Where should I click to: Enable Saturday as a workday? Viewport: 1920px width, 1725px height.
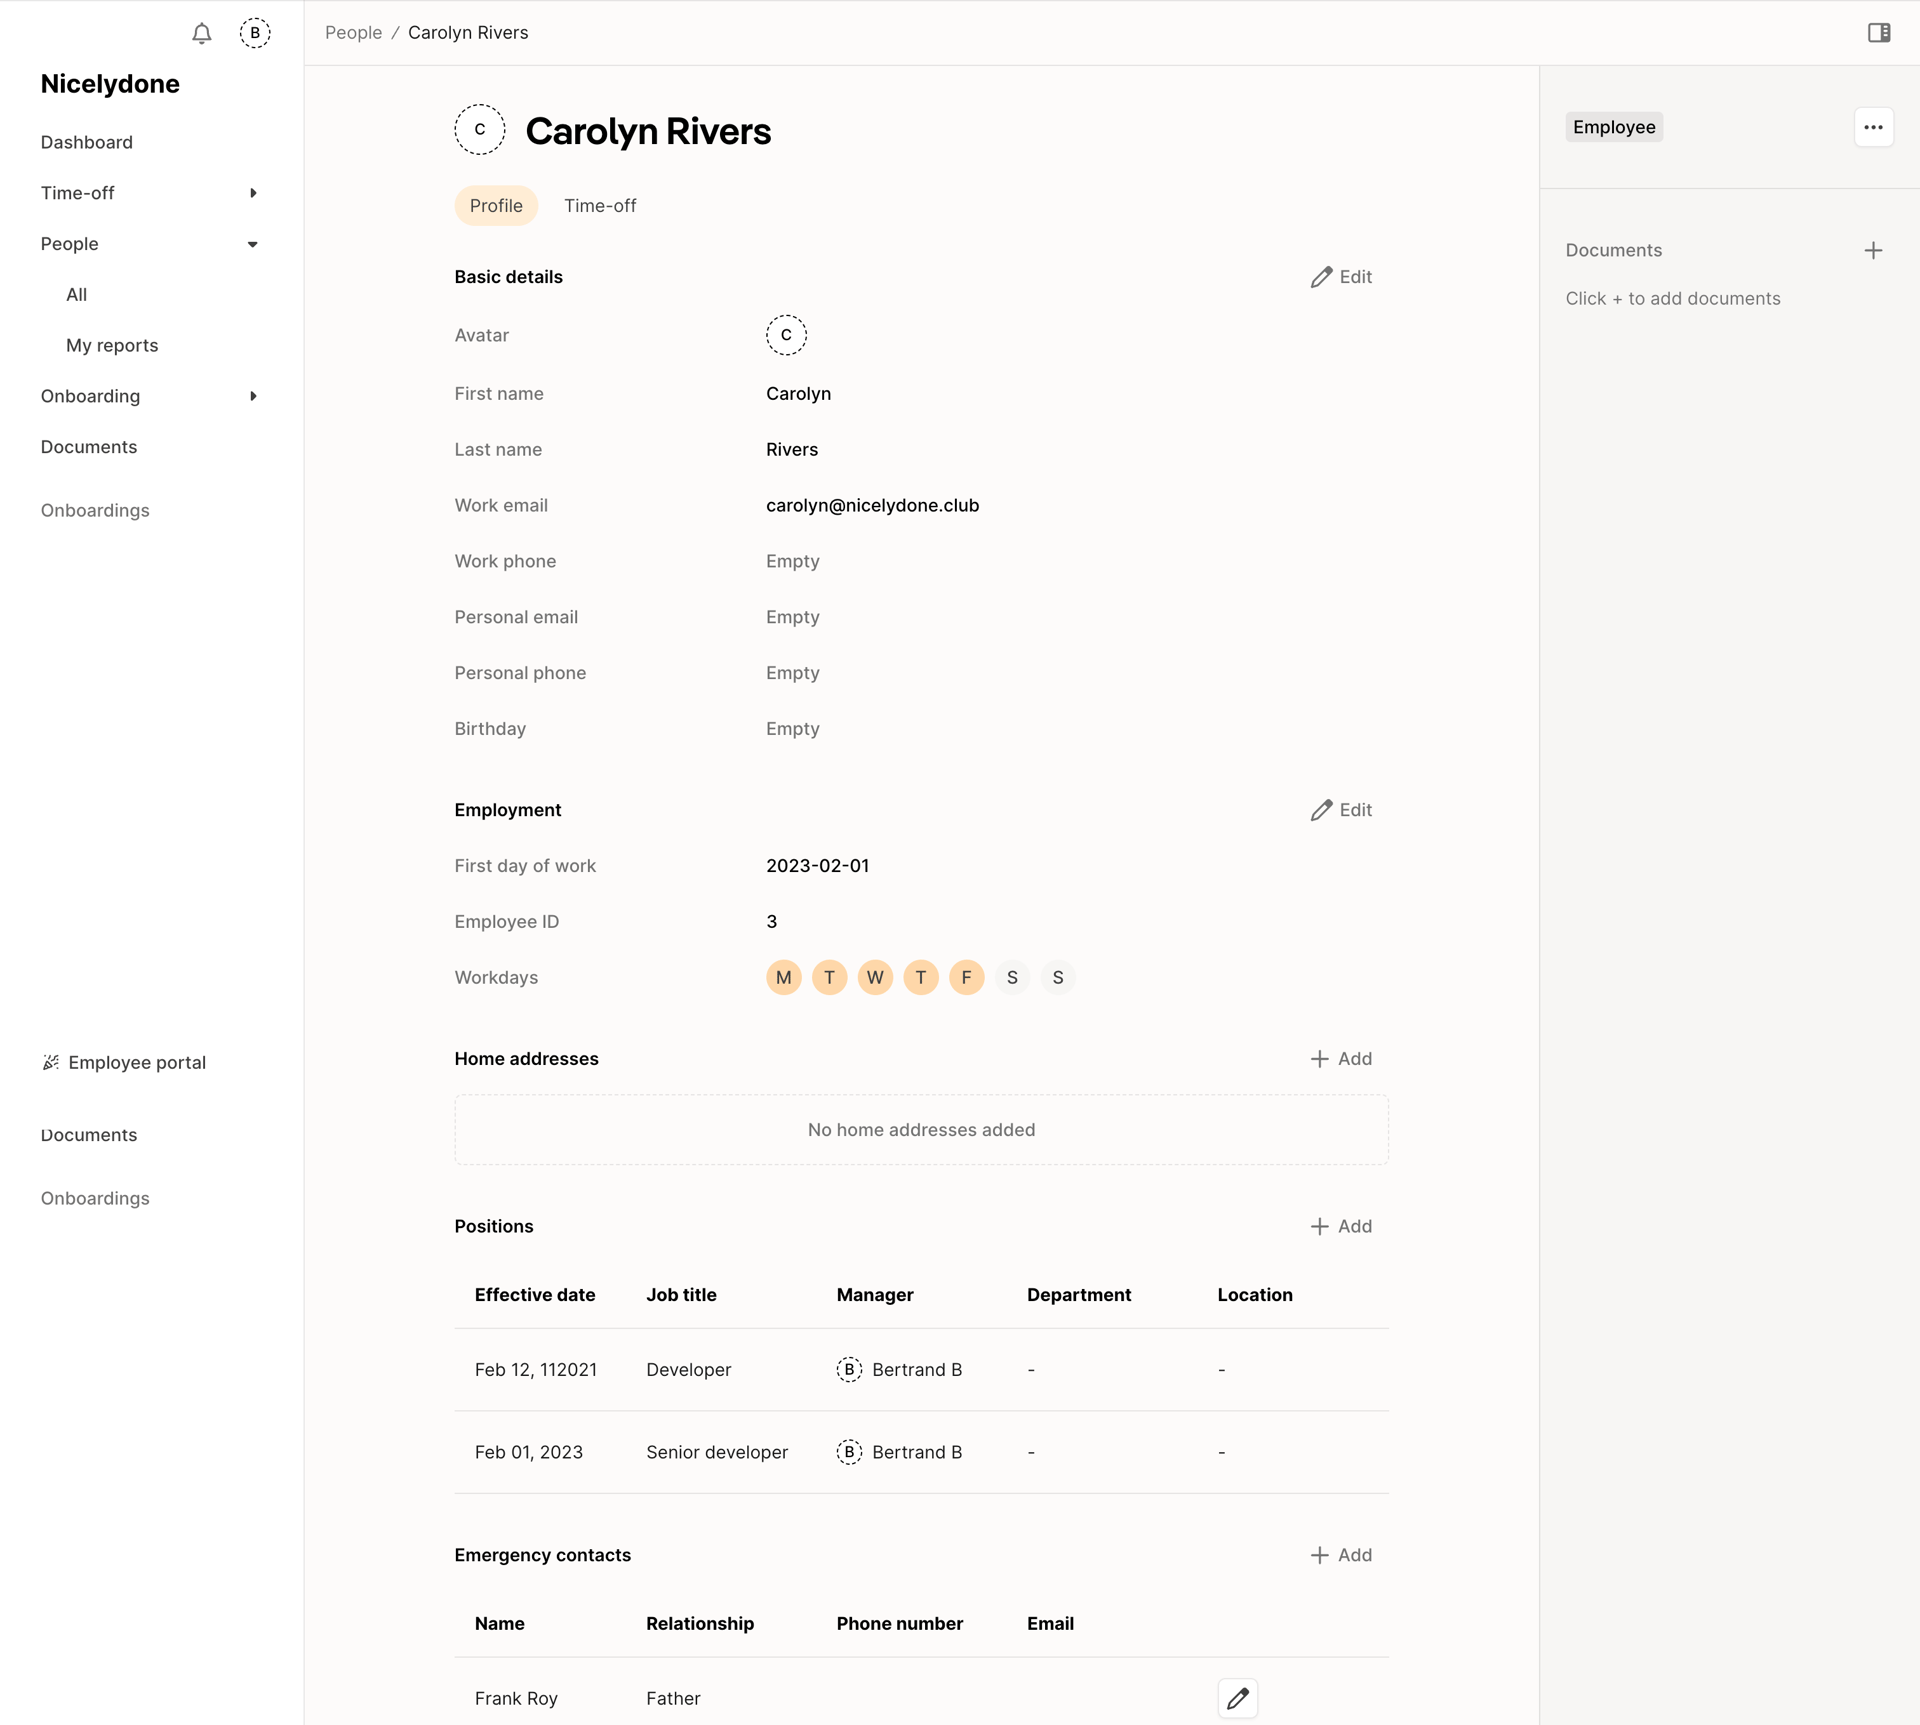(1012, 977)
